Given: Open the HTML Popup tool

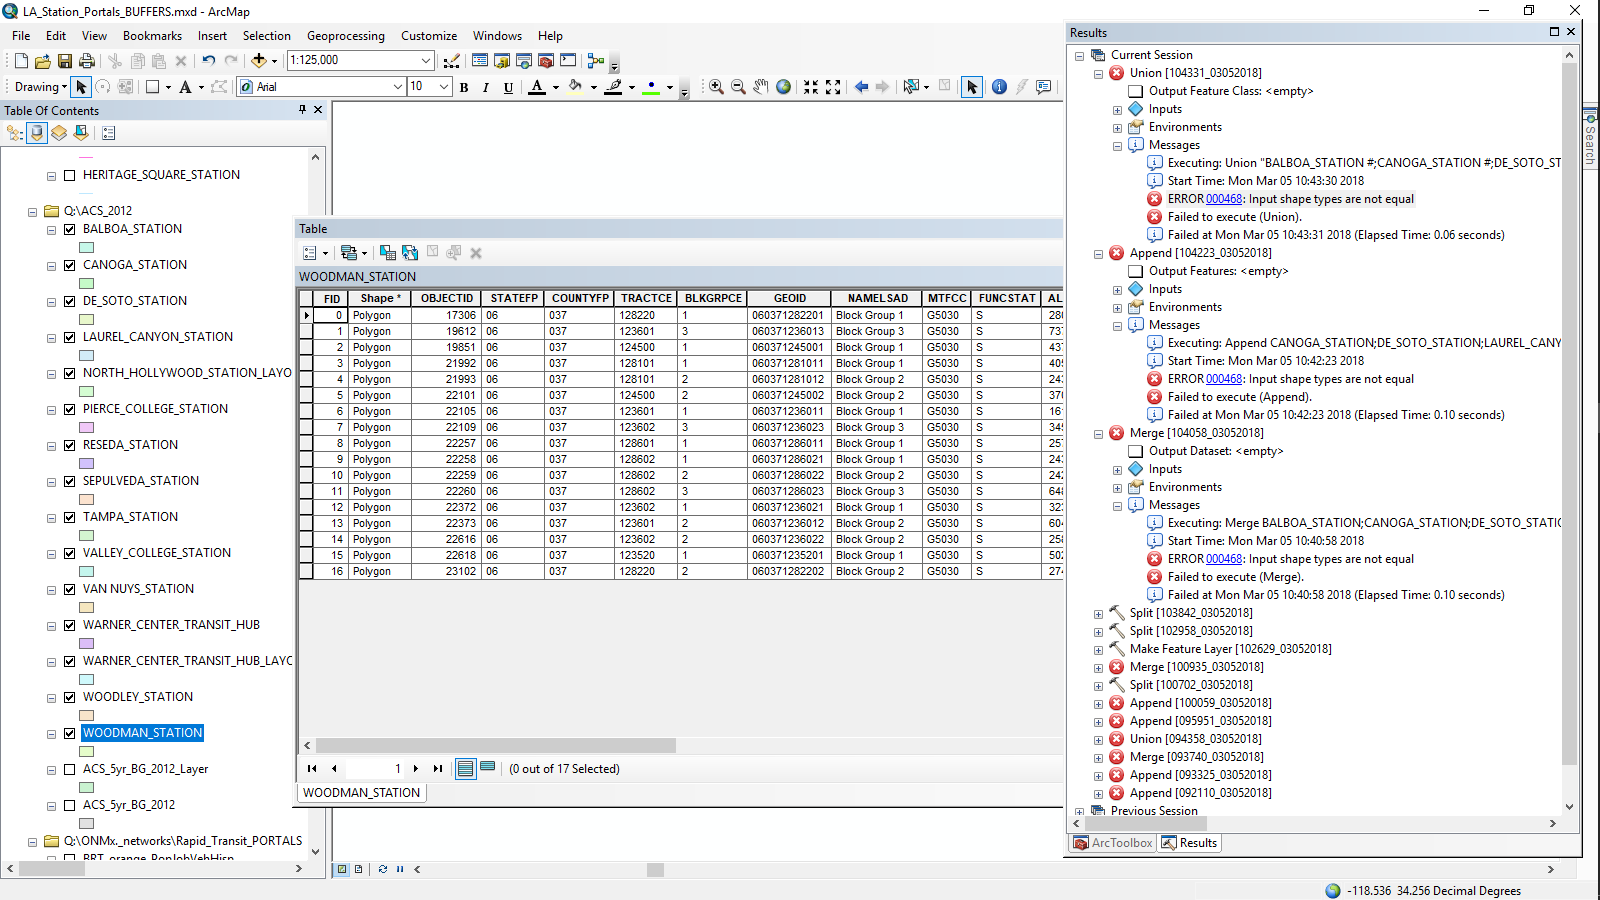Looking at the screenshot, I should [x=1044, y=87].
